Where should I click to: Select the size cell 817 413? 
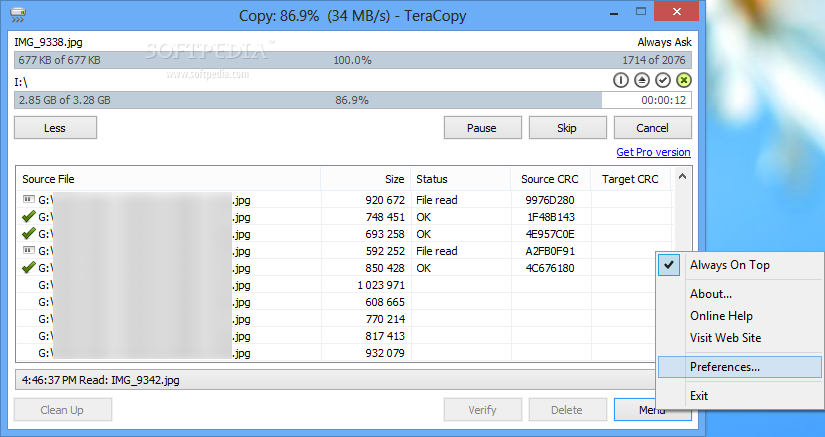[385, 336]
